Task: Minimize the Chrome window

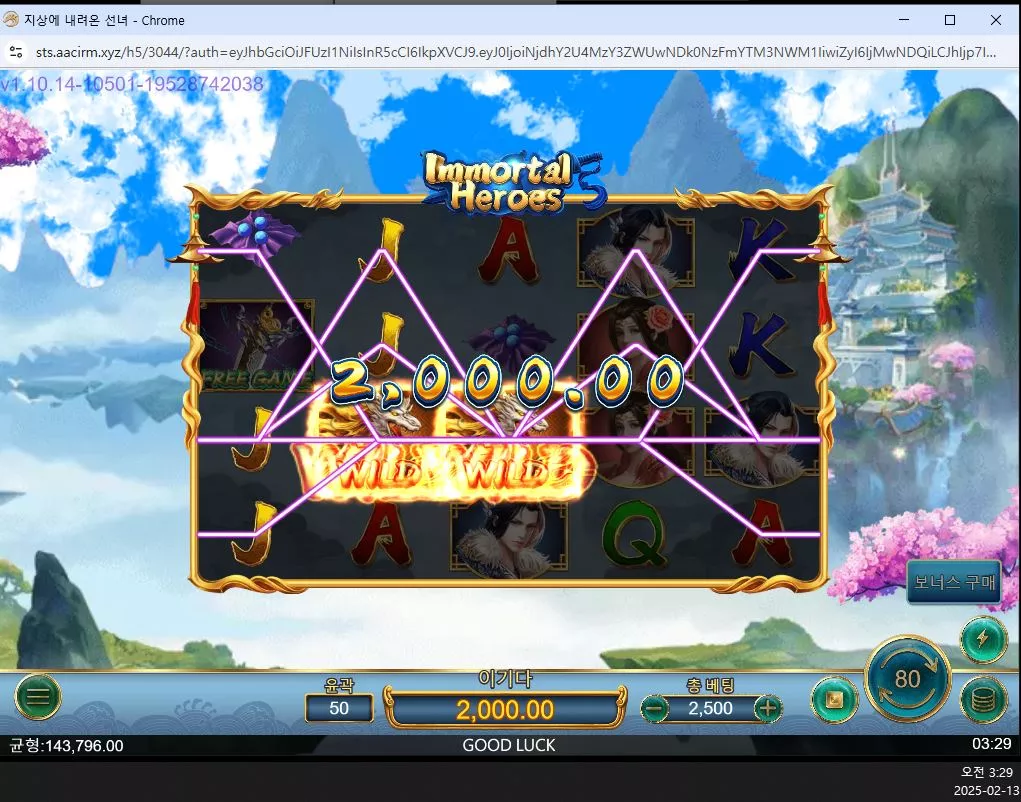Action: [904, 20]
